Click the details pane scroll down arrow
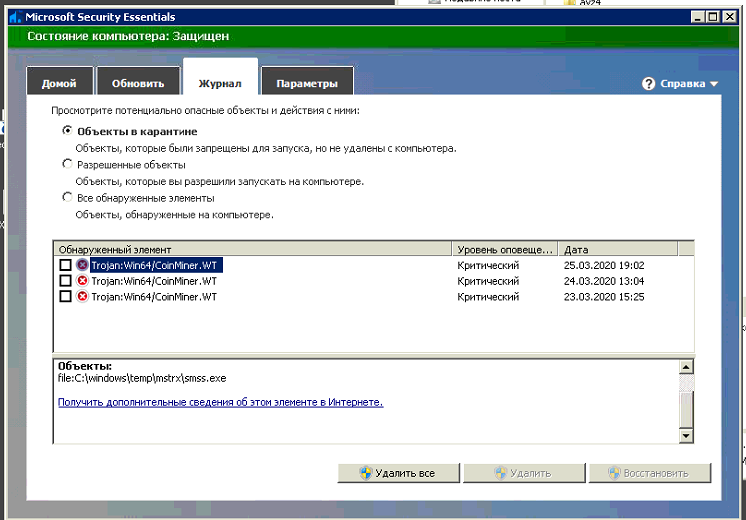 686,435
